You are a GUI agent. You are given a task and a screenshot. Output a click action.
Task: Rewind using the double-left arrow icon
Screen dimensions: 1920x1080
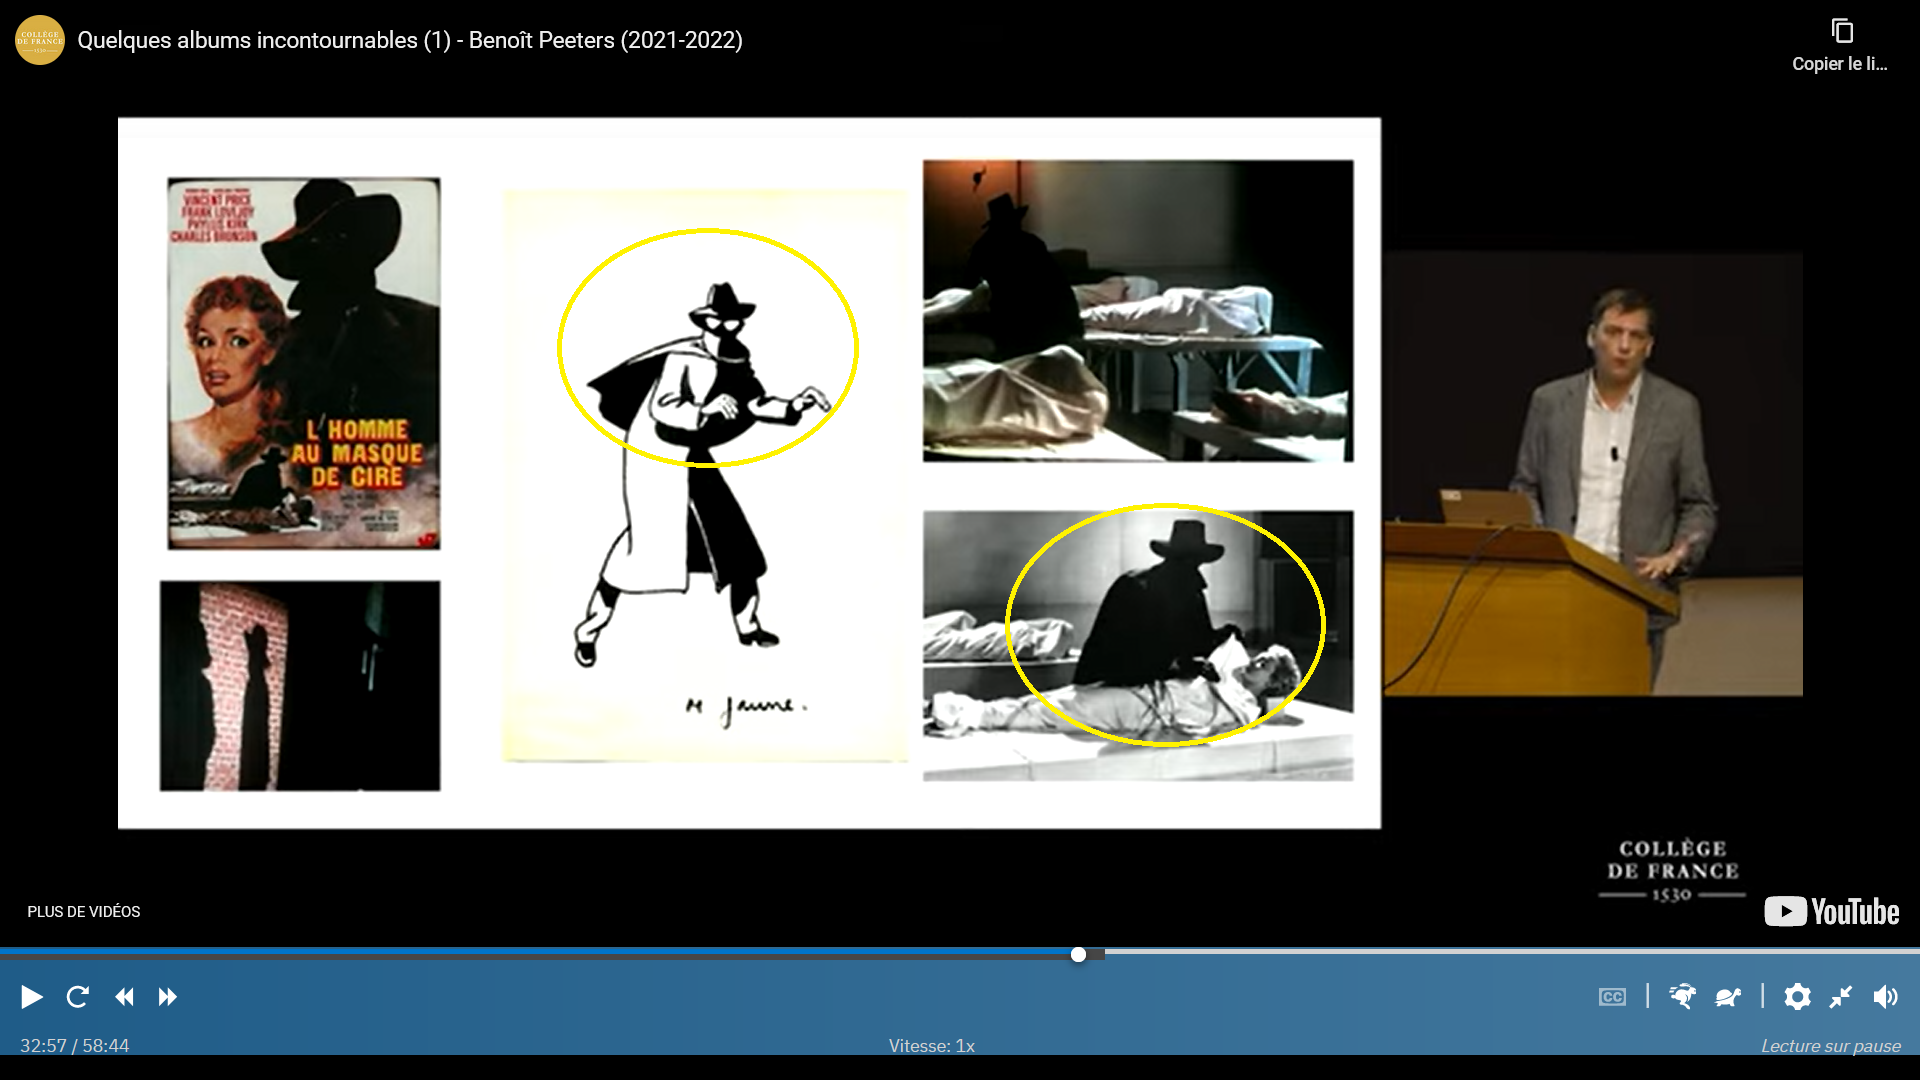point(124,997)
